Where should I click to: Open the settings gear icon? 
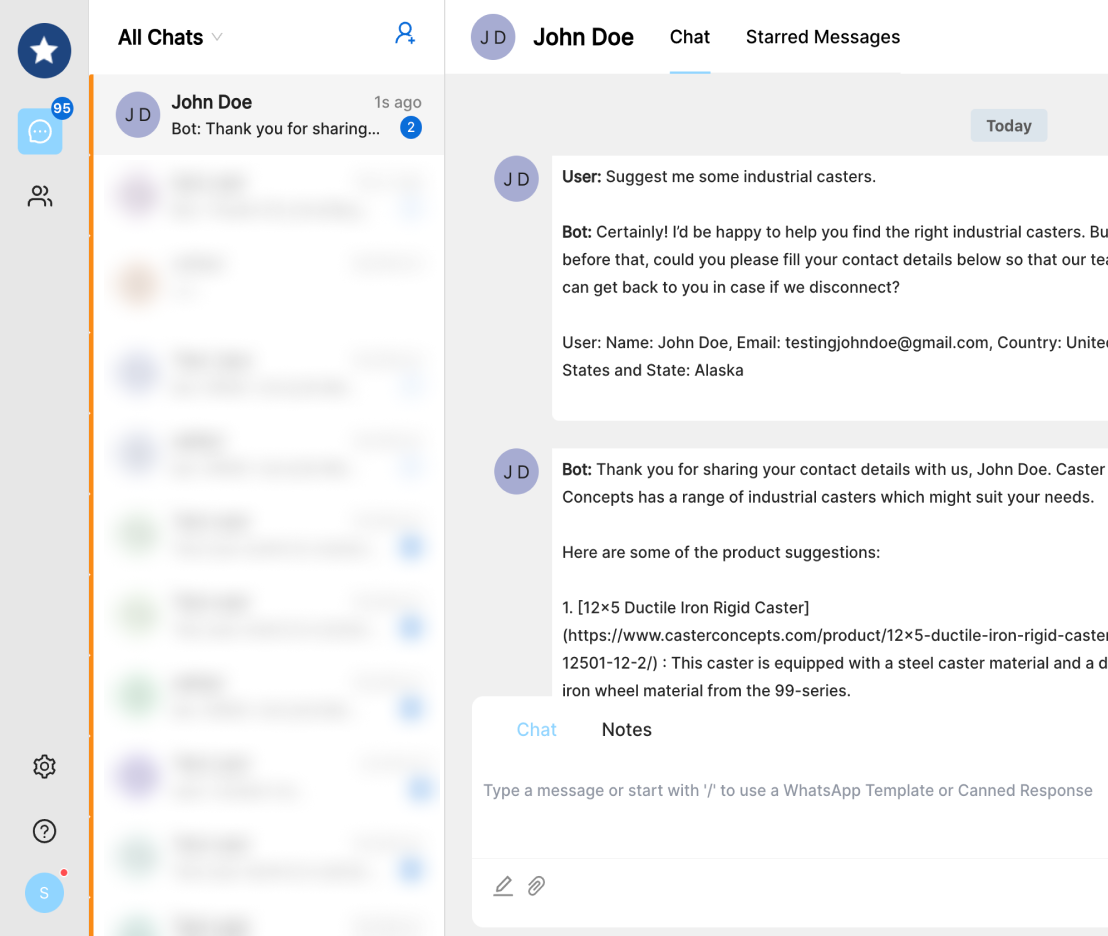tap(44, 767)
